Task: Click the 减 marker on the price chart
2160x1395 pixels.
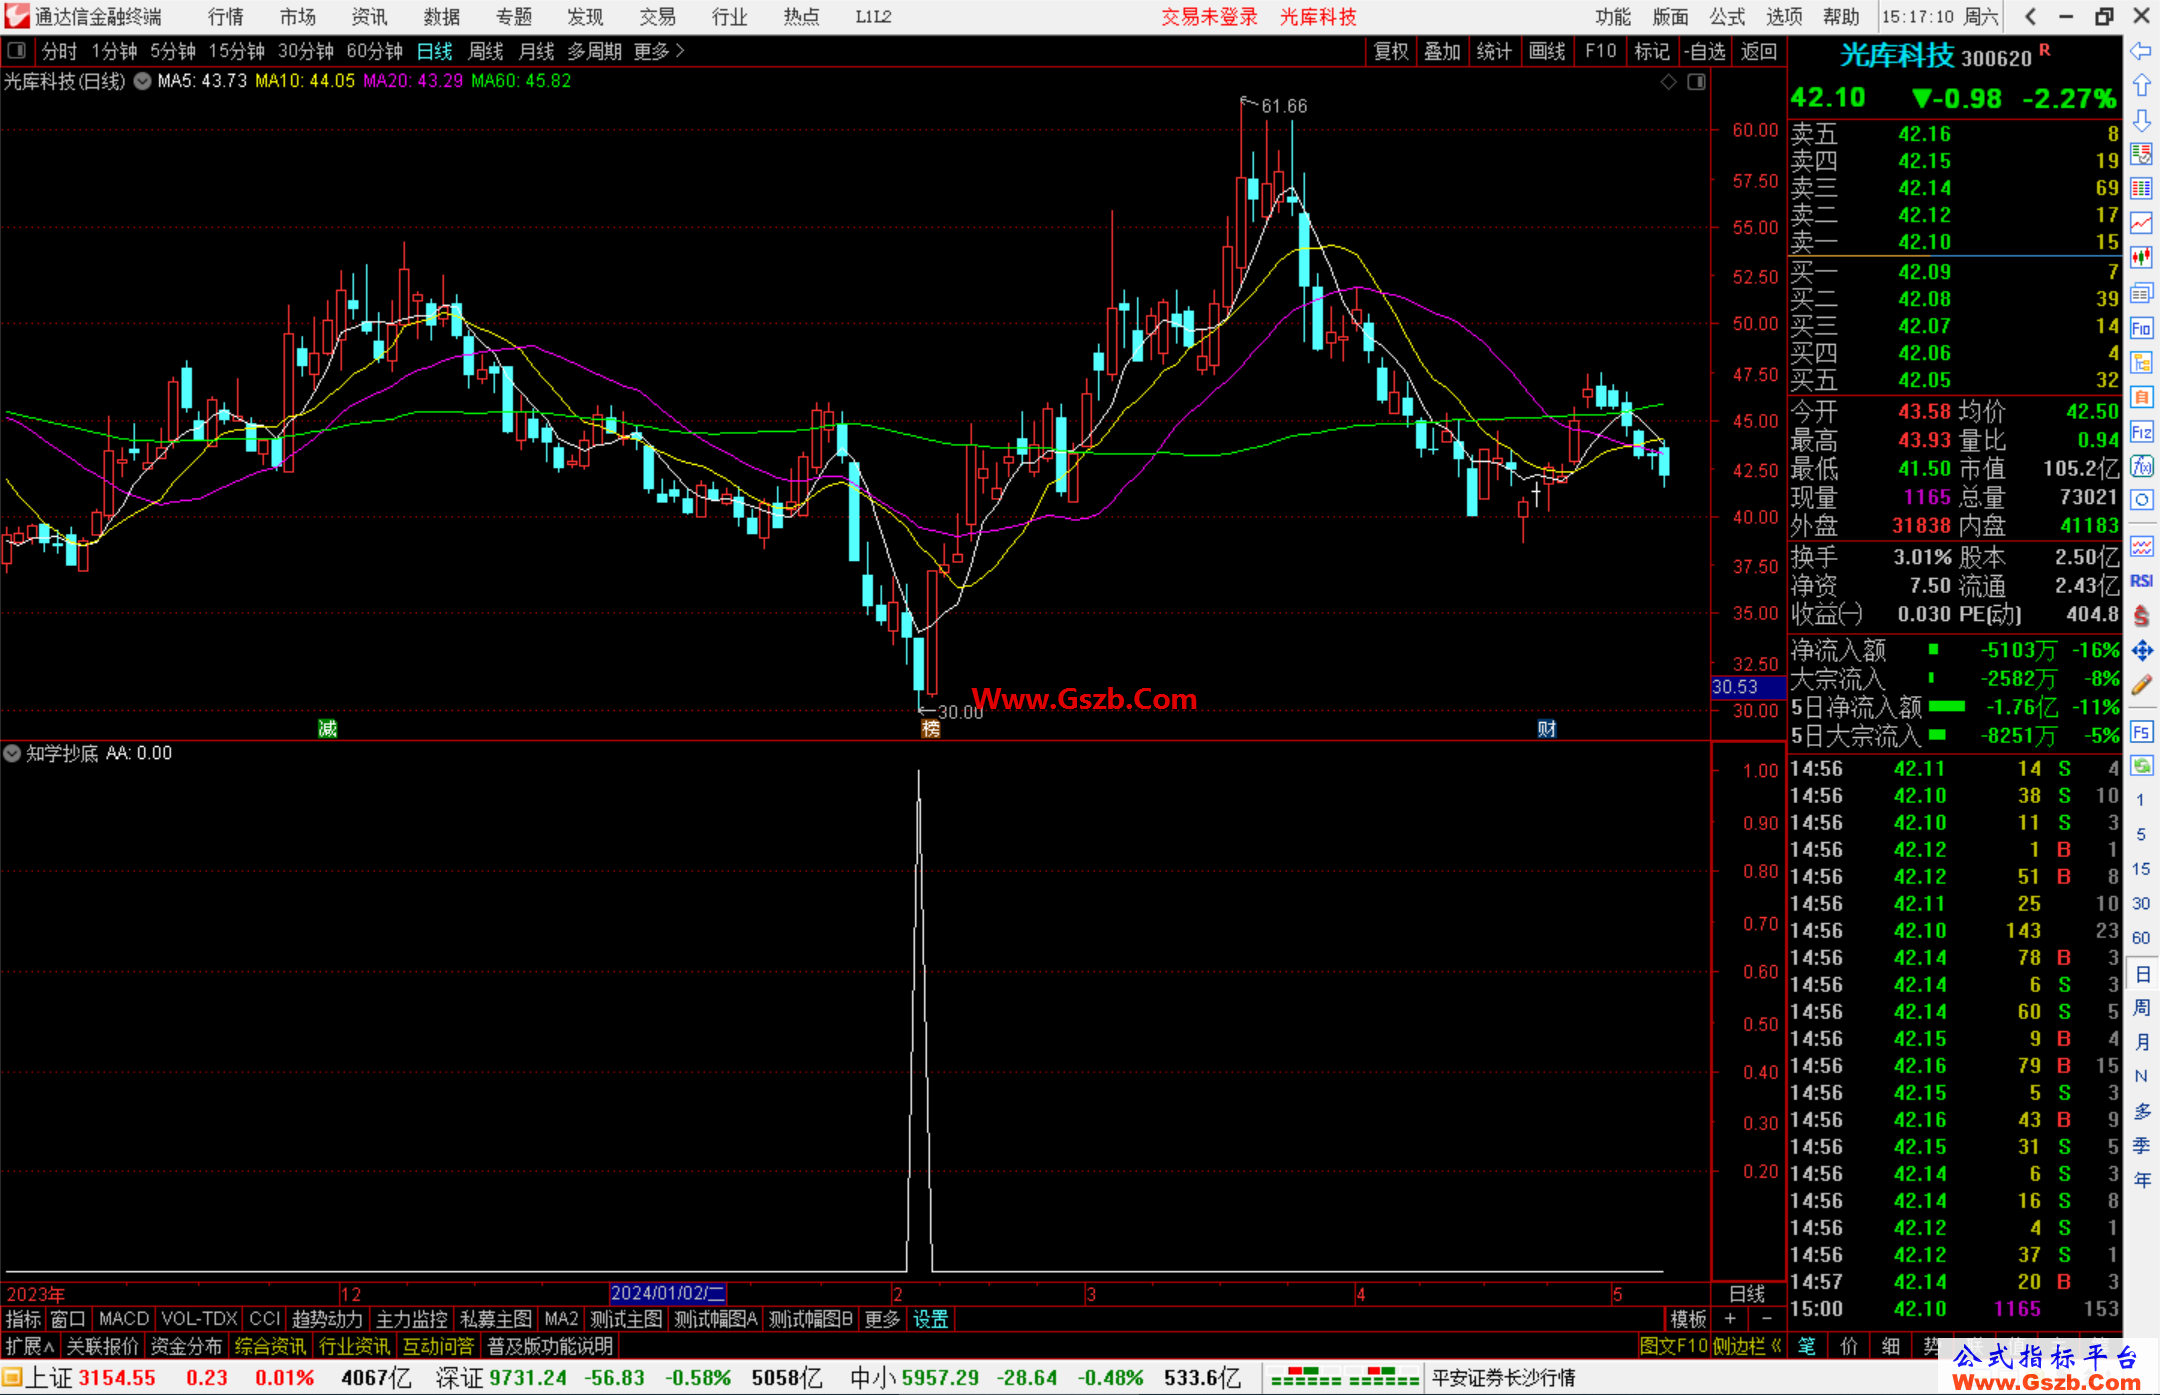Action: [327, 728]
